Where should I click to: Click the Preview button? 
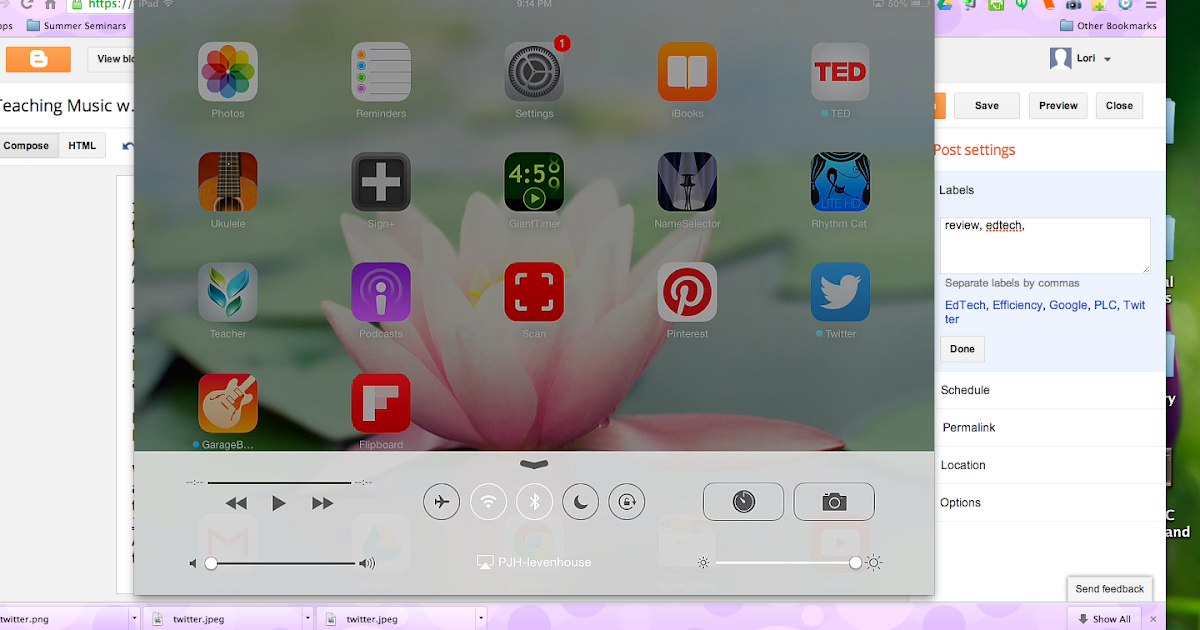pos(1058,105)
